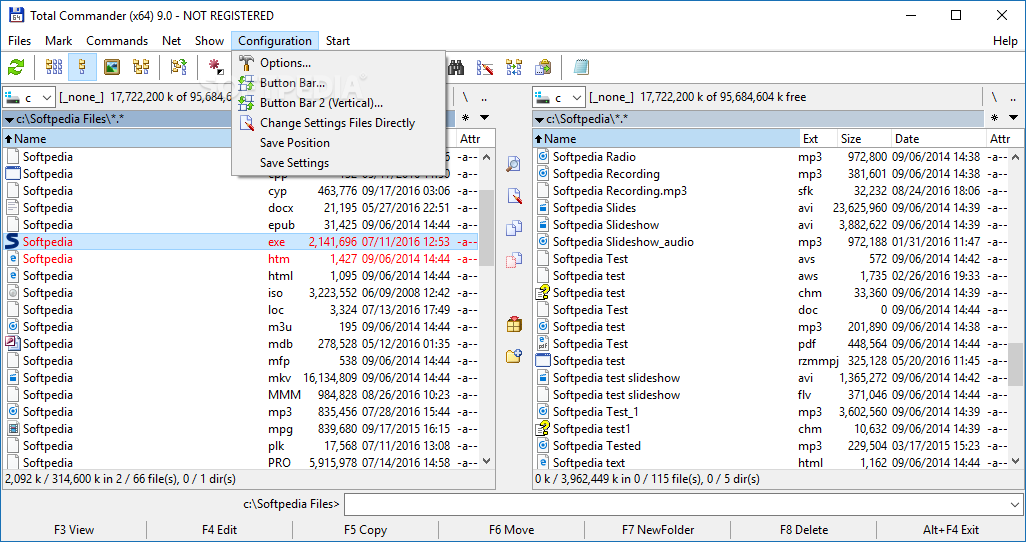Click the green Reread source refresh icon
This screenshot has width=1026, height=542.
tap(16, 67)
